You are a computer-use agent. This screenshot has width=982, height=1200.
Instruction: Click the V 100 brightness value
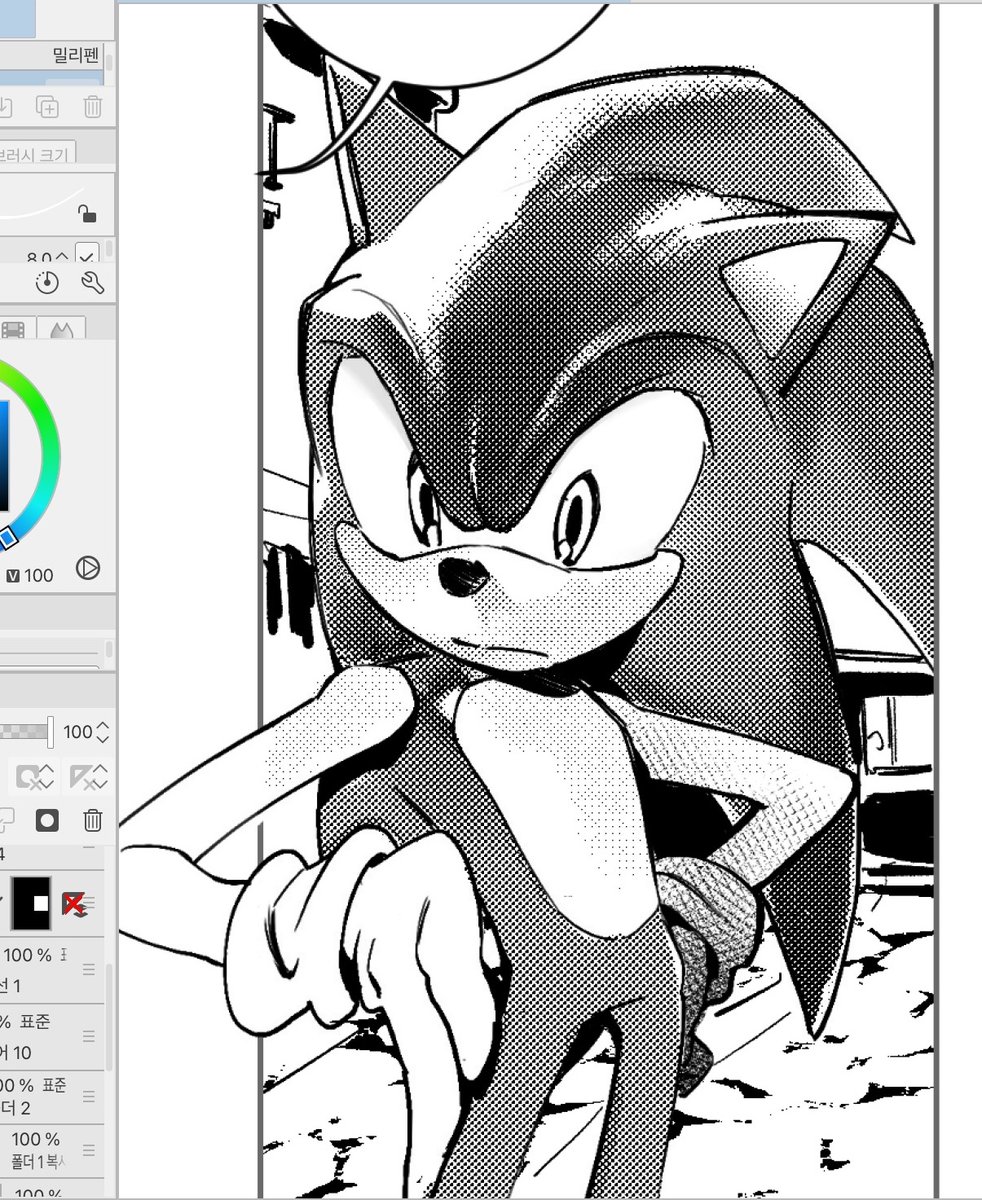point(31,575)
